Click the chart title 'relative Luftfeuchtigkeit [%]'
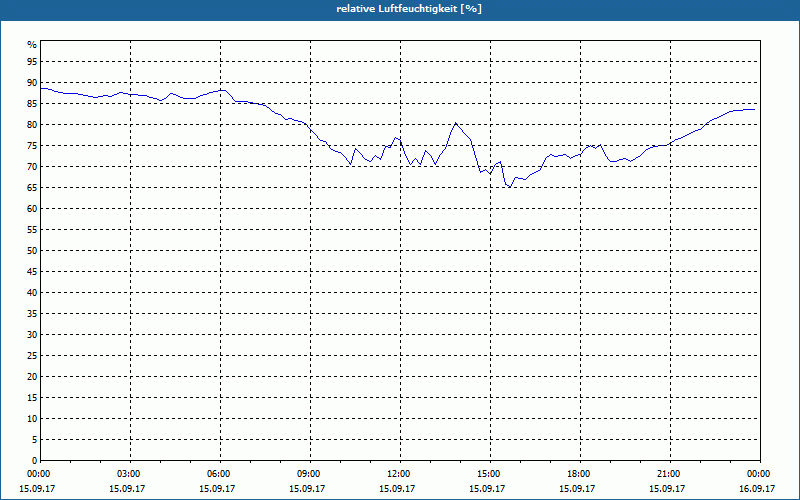 pyautogui.click(x=409, y=9)
